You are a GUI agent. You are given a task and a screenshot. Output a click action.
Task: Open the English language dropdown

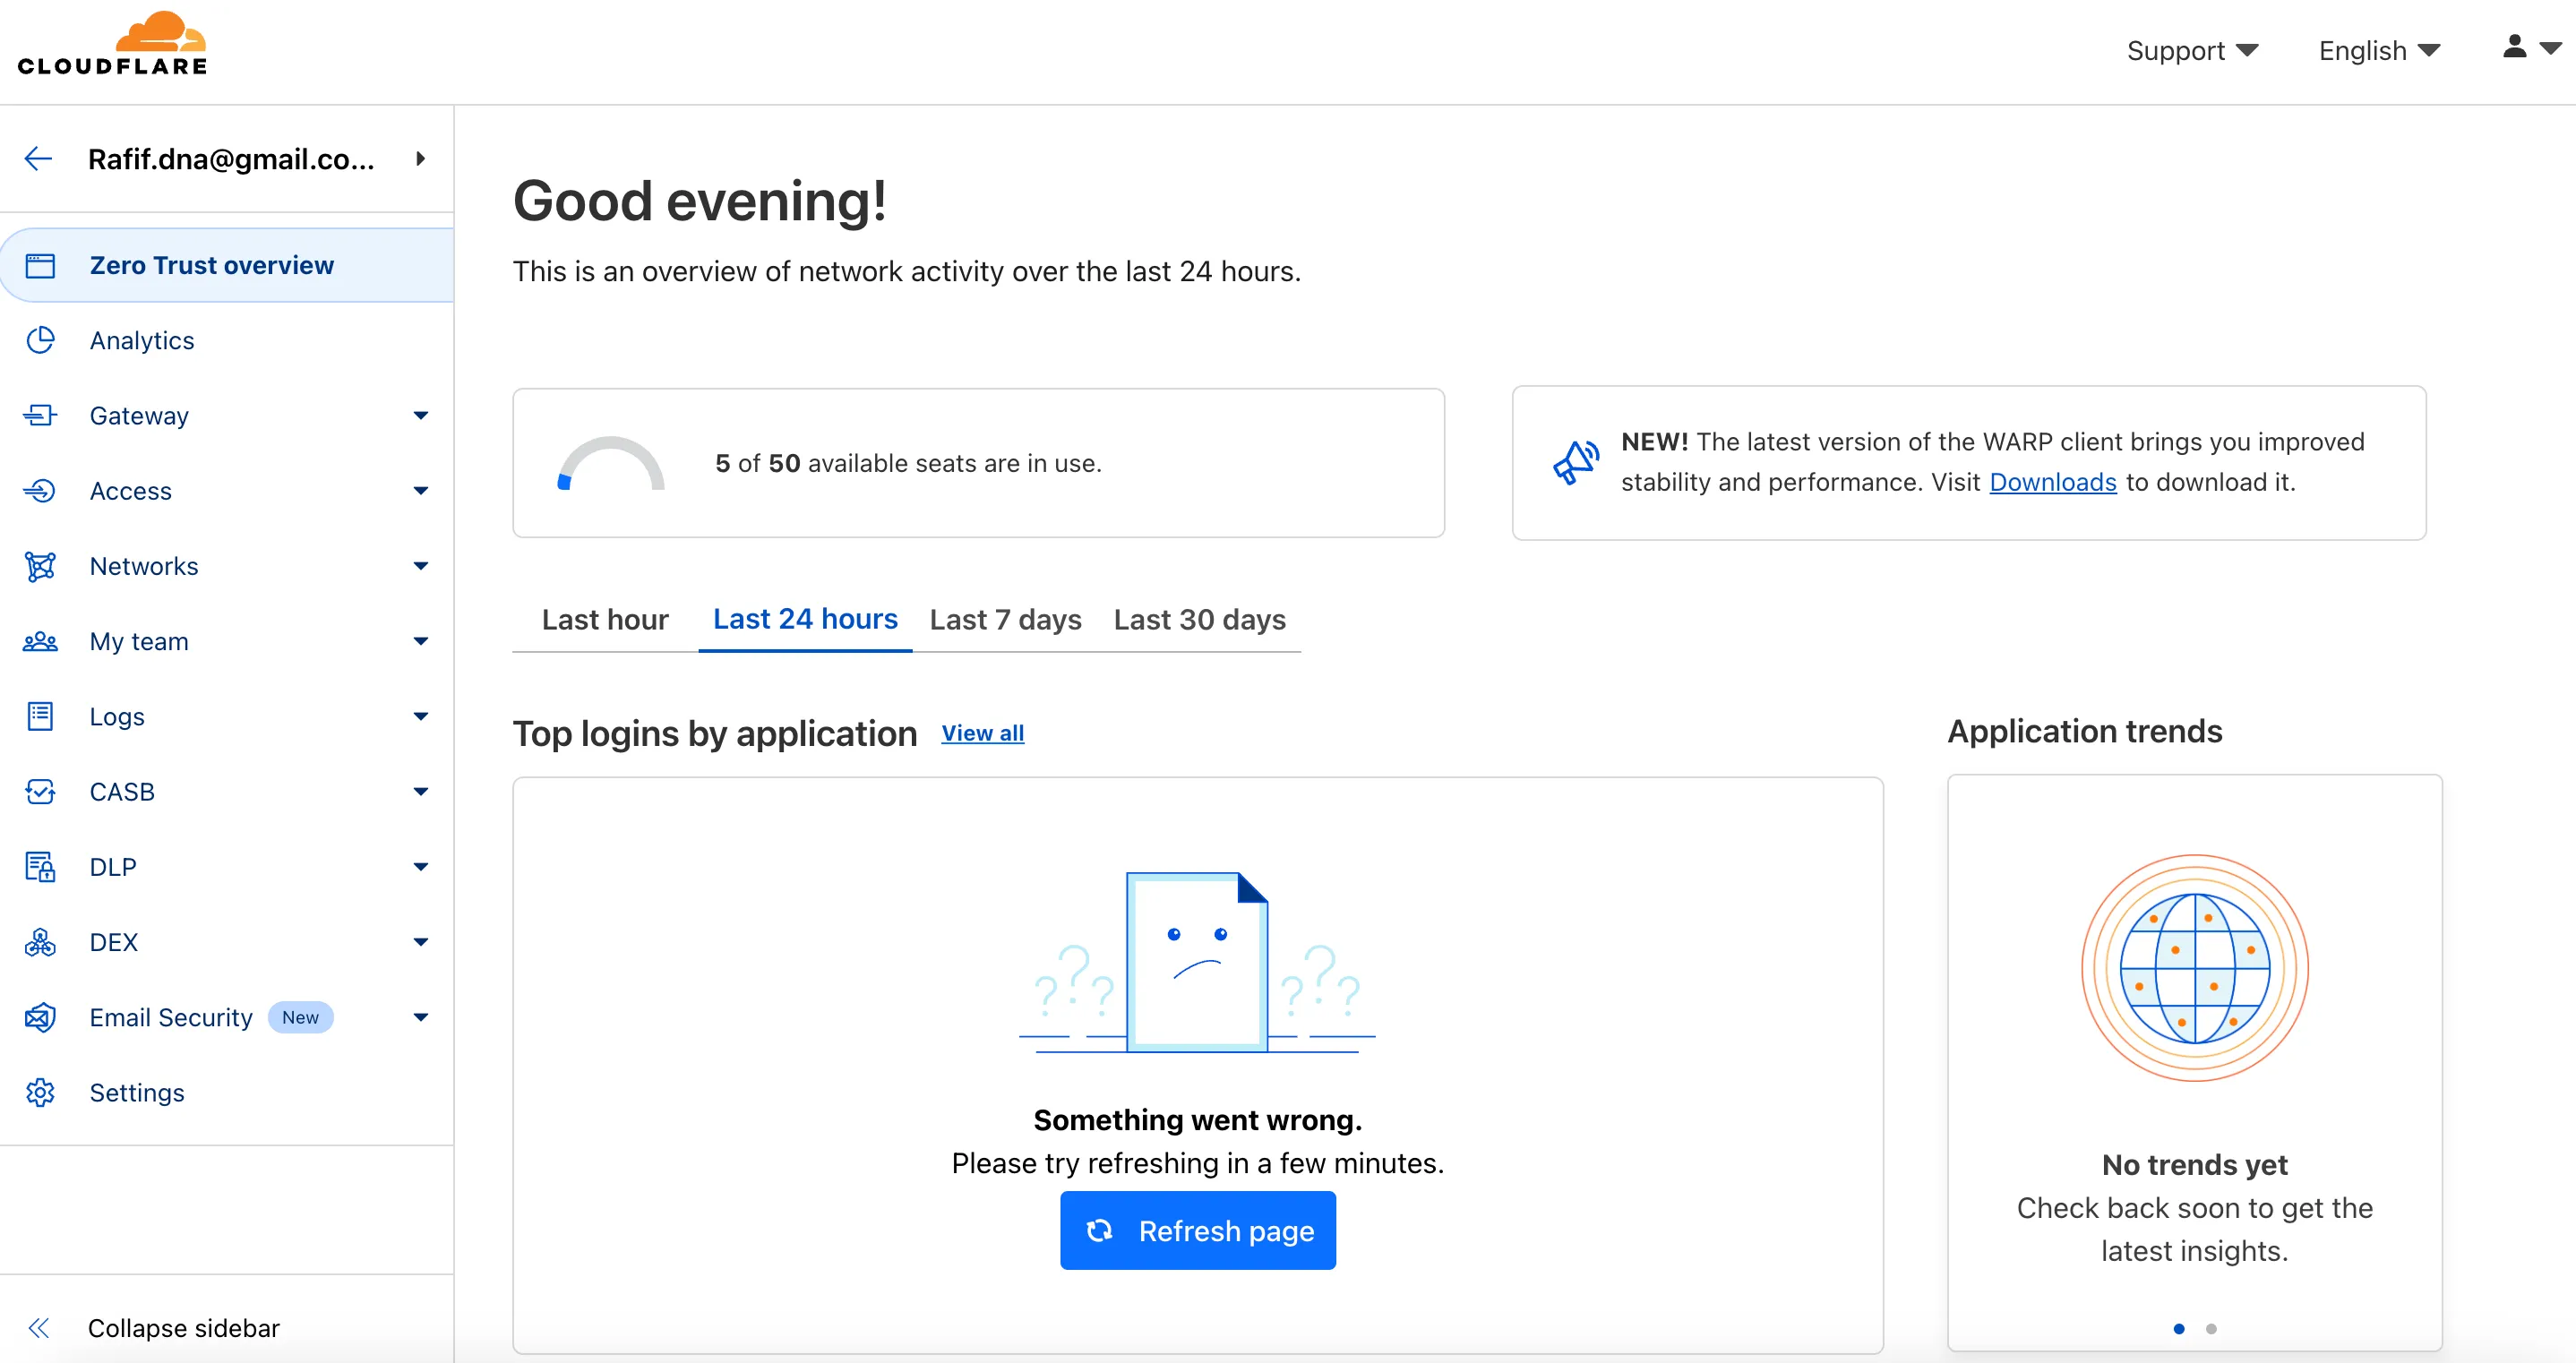point(2379,51)
